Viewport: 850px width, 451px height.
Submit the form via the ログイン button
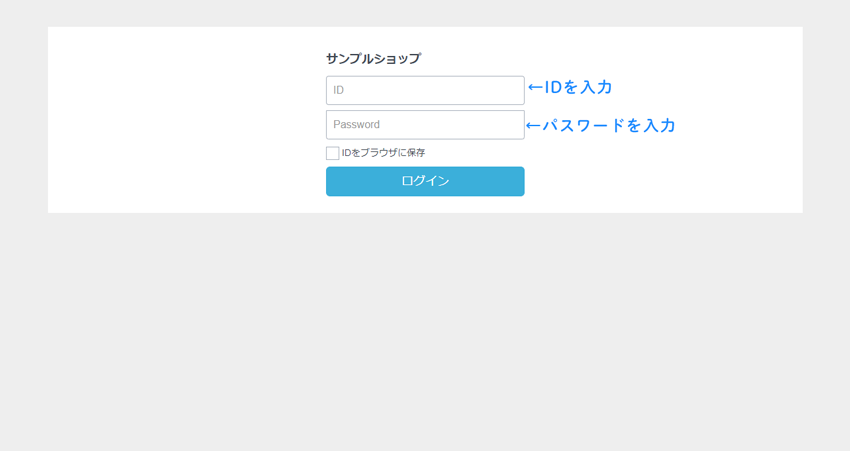pos(424,181)
